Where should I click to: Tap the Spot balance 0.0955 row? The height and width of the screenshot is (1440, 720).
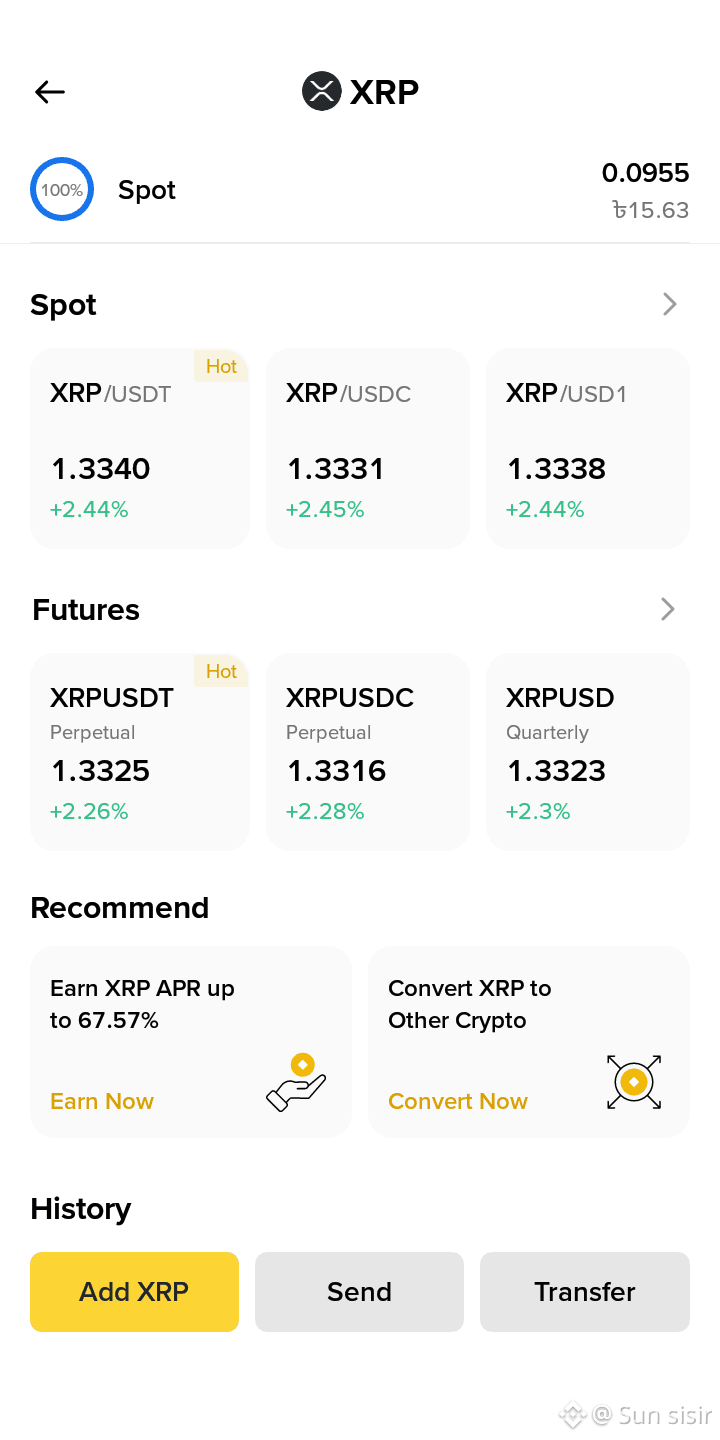click(x=360, y=190)
